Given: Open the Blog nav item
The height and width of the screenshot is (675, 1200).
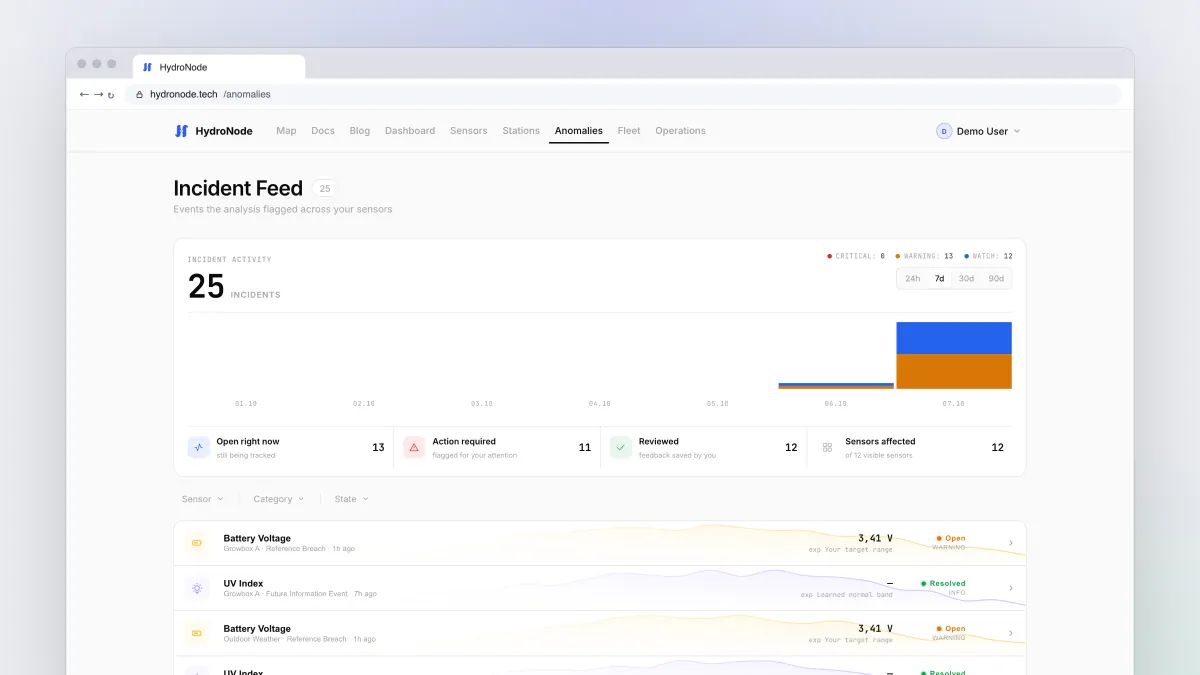Looking at the screenshot, I should click(x=360, y=131).
